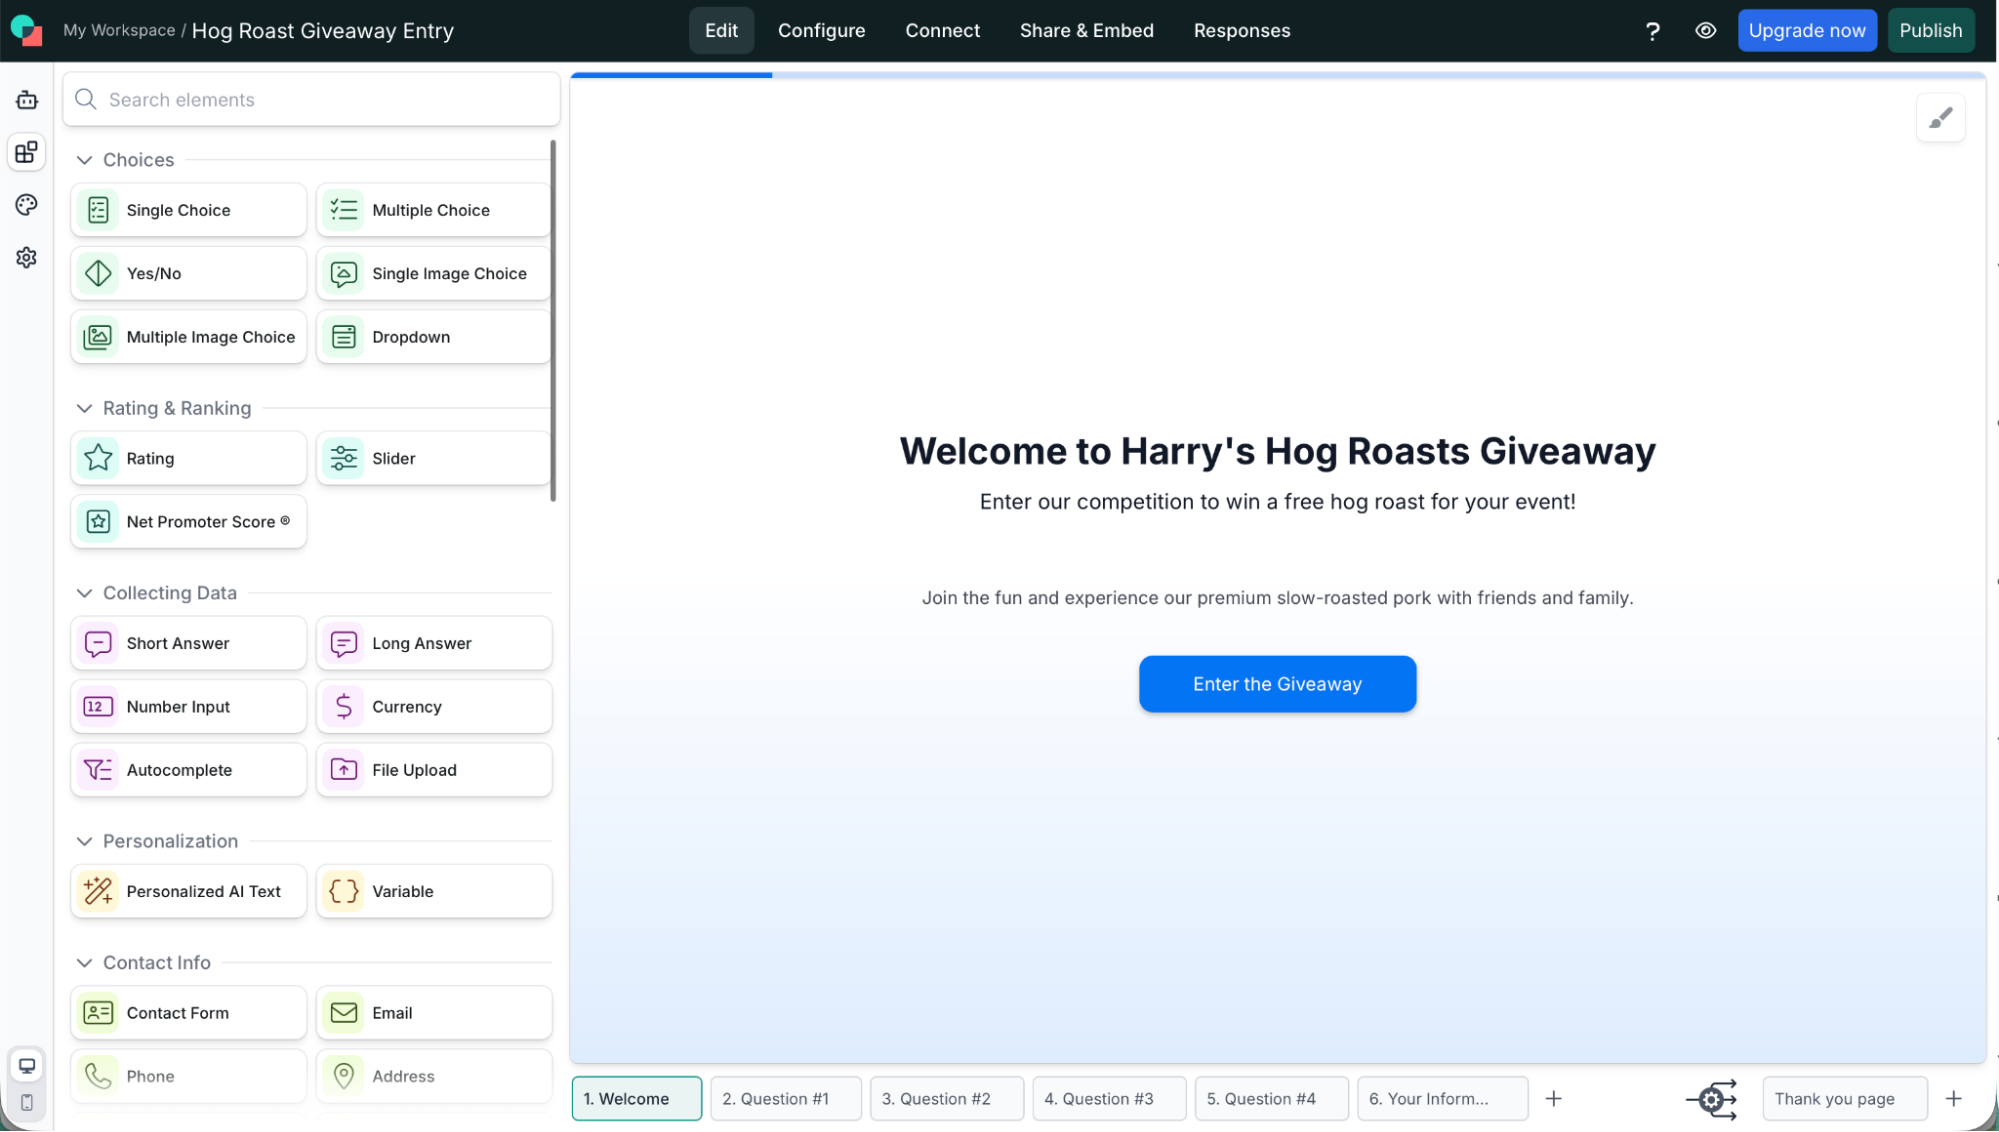Click the Publish button
This screenshot has width=1999, height=1132.
pos(1930,31)
